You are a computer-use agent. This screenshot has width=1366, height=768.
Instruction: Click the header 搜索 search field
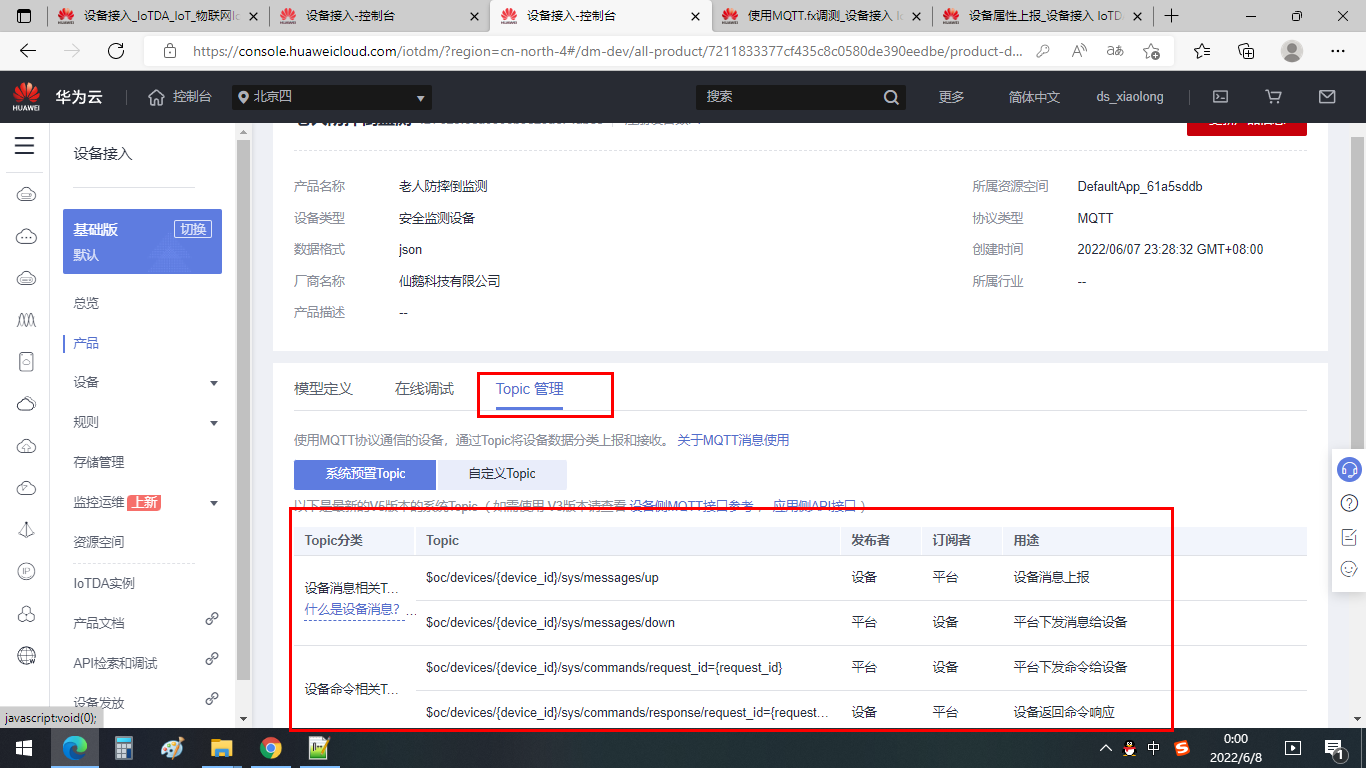click(x=800, y=97)
